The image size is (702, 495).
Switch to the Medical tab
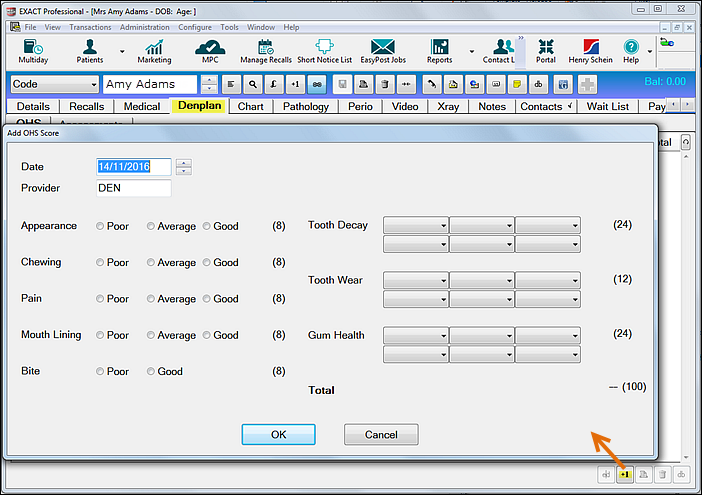pos(142,107)
